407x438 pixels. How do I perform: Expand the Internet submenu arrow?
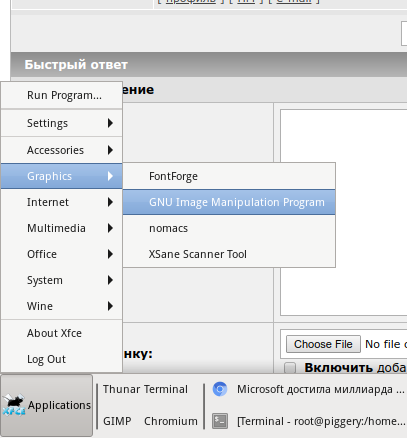pos(110,202)
